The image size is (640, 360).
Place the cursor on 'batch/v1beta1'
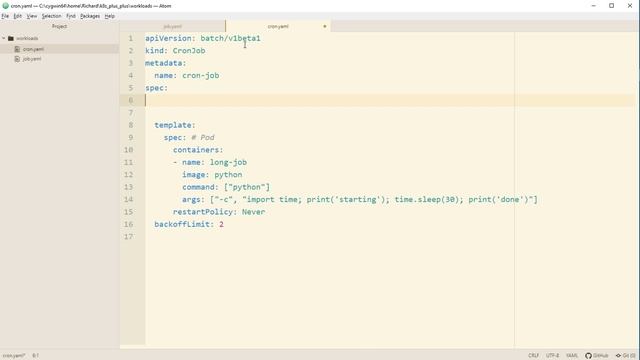click(x=230, y=38)
